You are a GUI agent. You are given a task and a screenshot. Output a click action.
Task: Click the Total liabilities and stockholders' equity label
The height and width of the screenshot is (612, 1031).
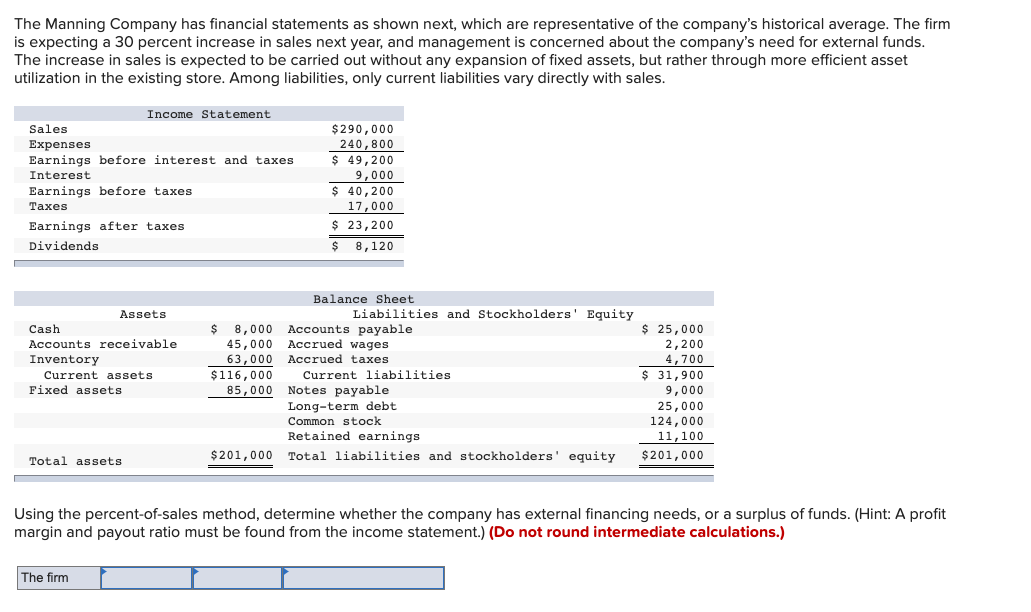tap(452, 456)
